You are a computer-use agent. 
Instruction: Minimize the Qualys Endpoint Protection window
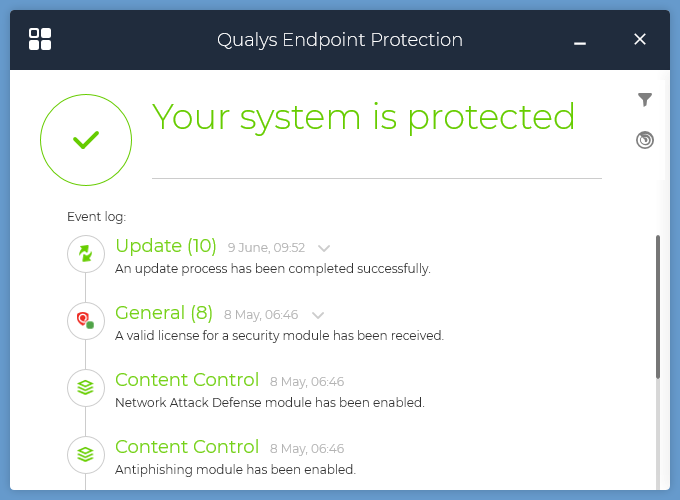click(580, 43)
